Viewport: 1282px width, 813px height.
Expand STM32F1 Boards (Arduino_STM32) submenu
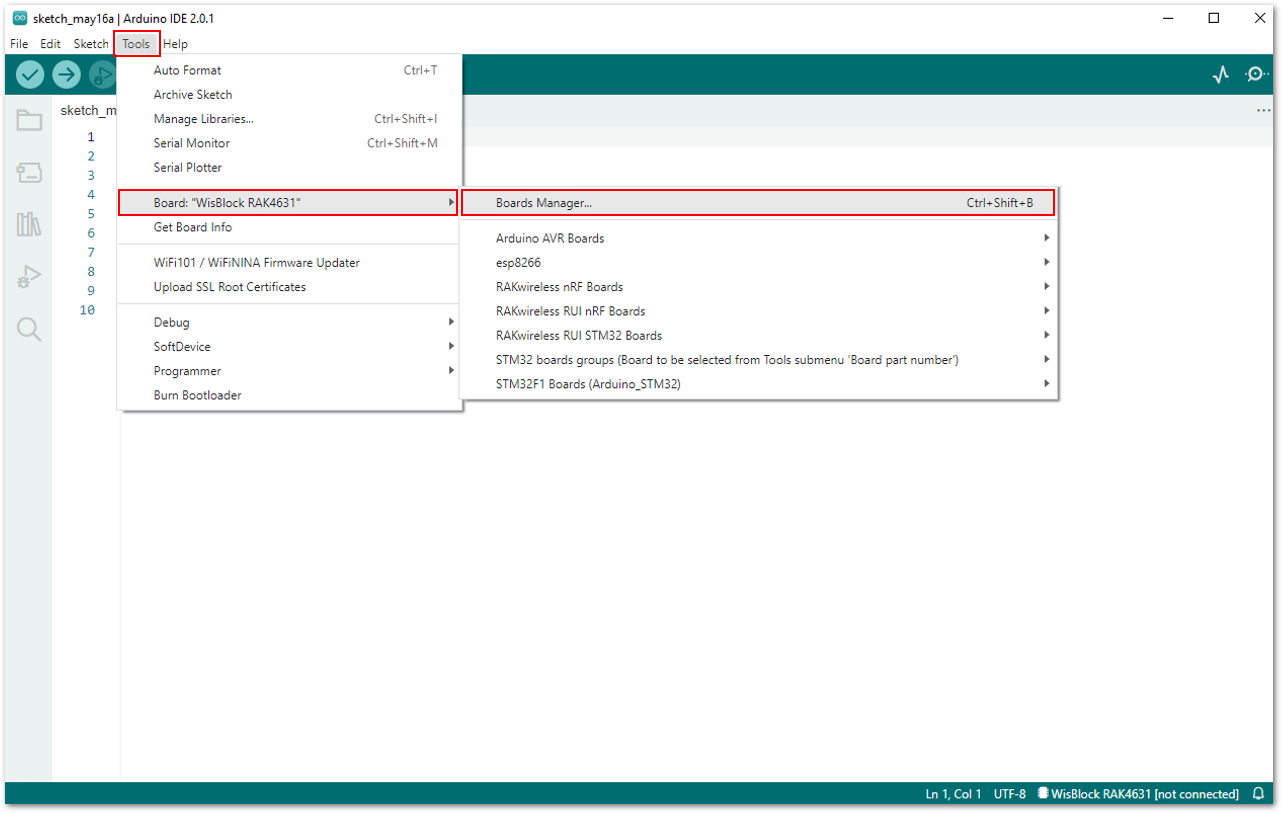758,384
